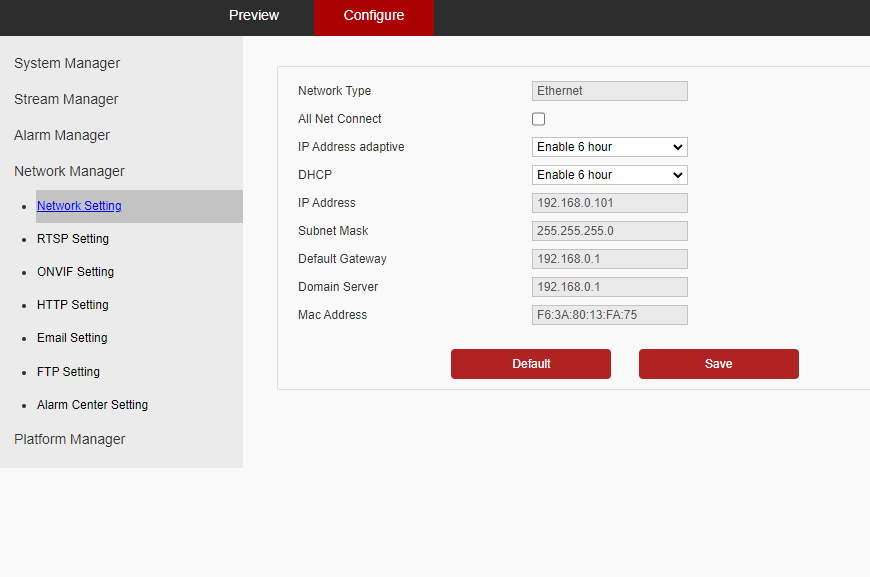Click the Subnet Mask field
870x577 pixels.
(x=610, y=231)
